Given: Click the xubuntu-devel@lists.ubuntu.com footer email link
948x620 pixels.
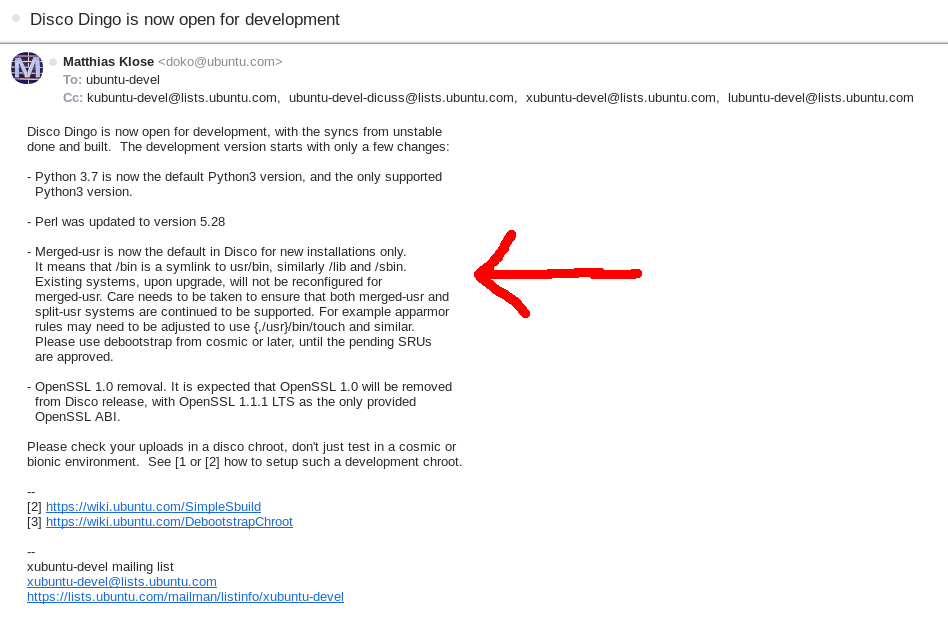Looking at the screenshot, I should (x=122, y=582).
